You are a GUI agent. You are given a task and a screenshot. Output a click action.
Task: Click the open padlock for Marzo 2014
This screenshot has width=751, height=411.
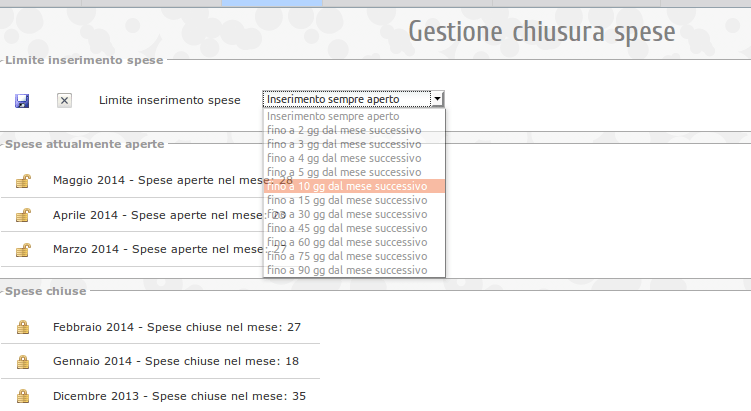22,250
